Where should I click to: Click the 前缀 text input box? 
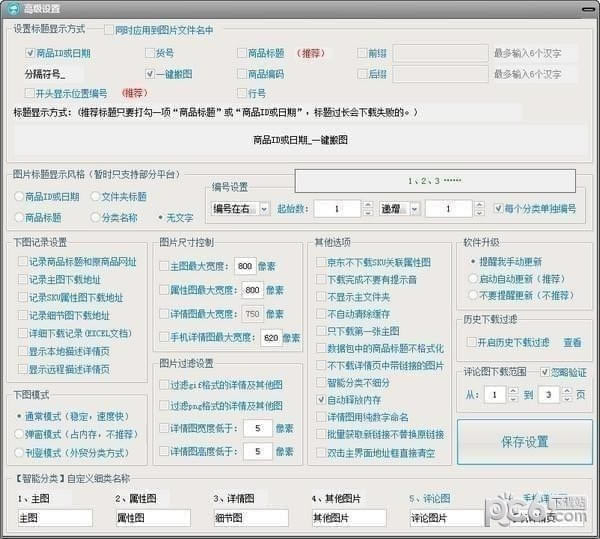click(x=439, y=52)
